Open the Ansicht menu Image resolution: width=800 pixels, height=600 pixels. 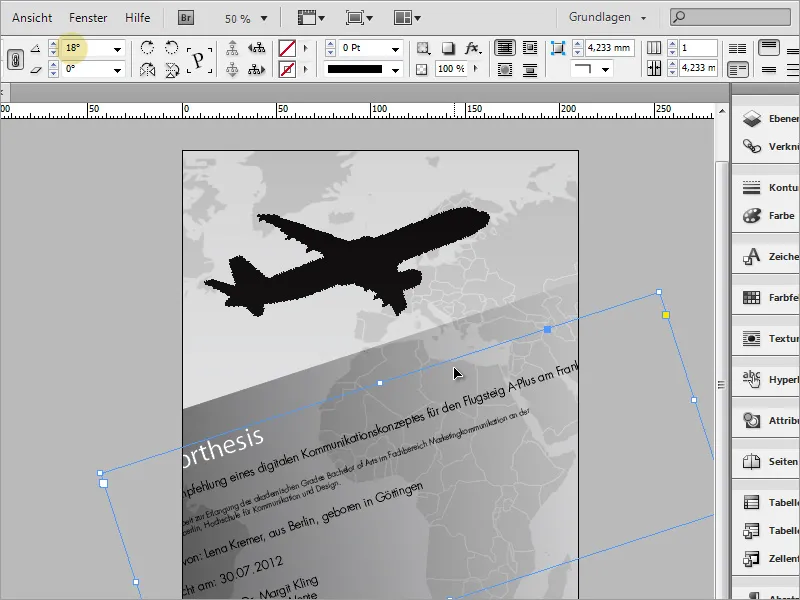[33, 18]
